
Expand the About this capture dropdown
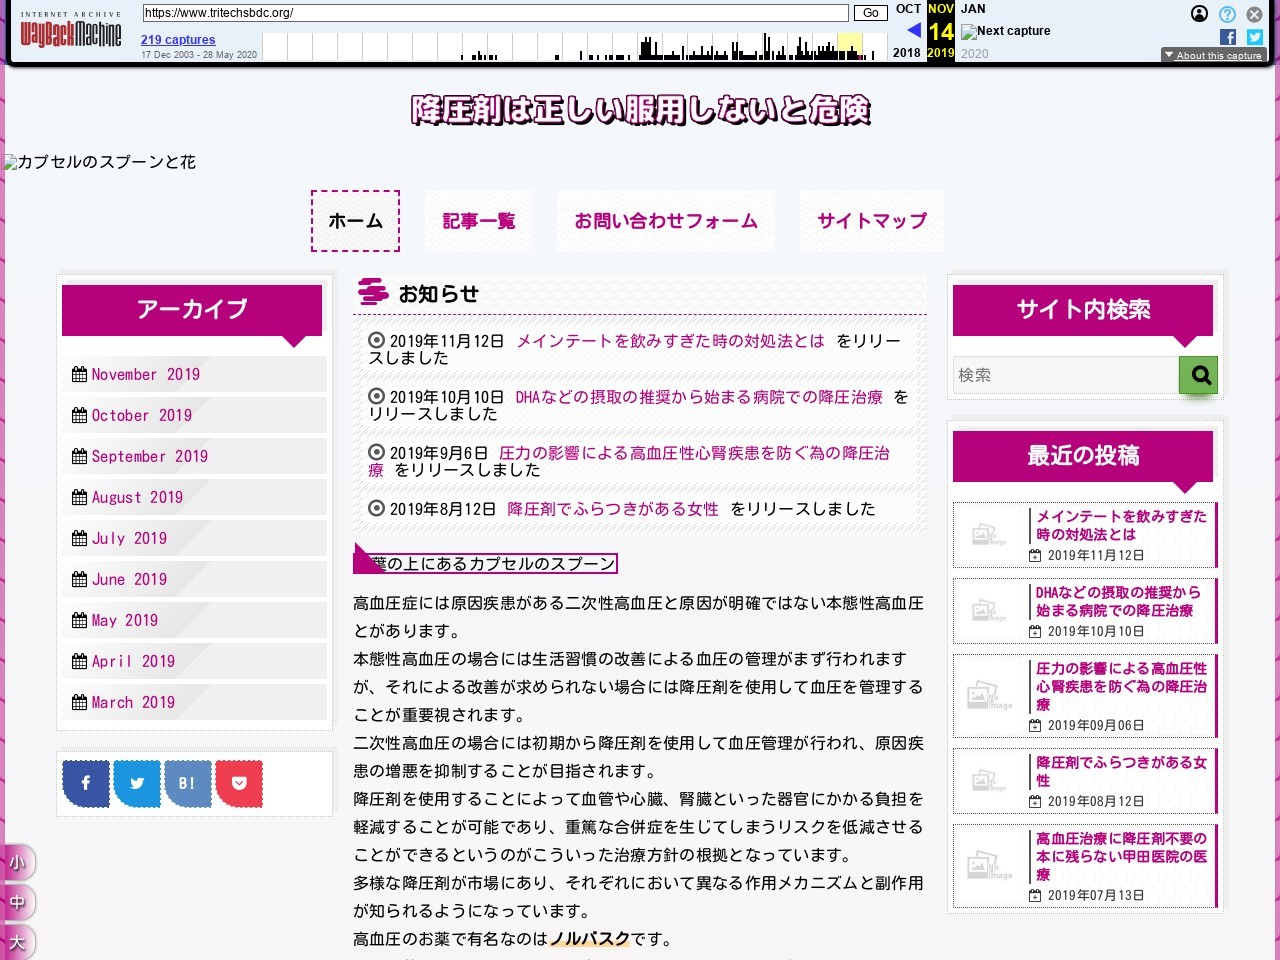(x=1213, y=56)
